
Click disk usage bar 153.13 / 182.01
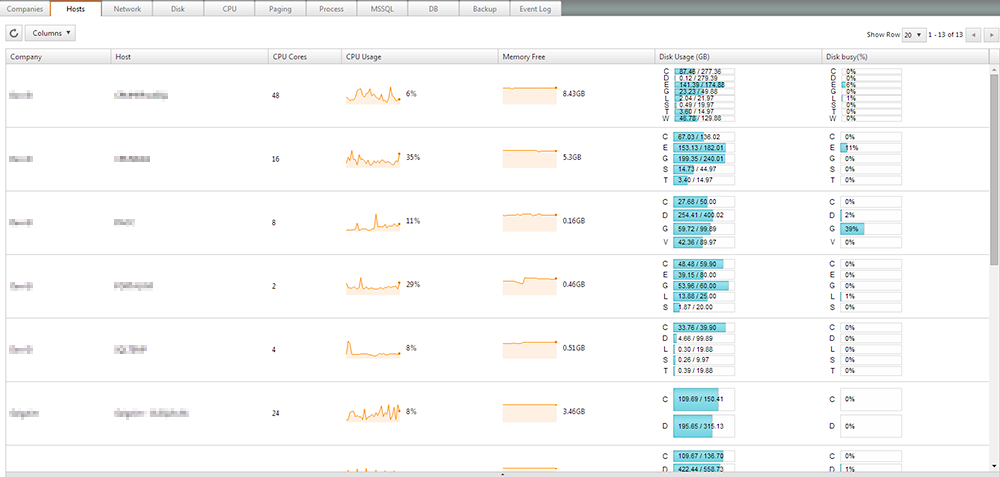[x=704, y=147]
